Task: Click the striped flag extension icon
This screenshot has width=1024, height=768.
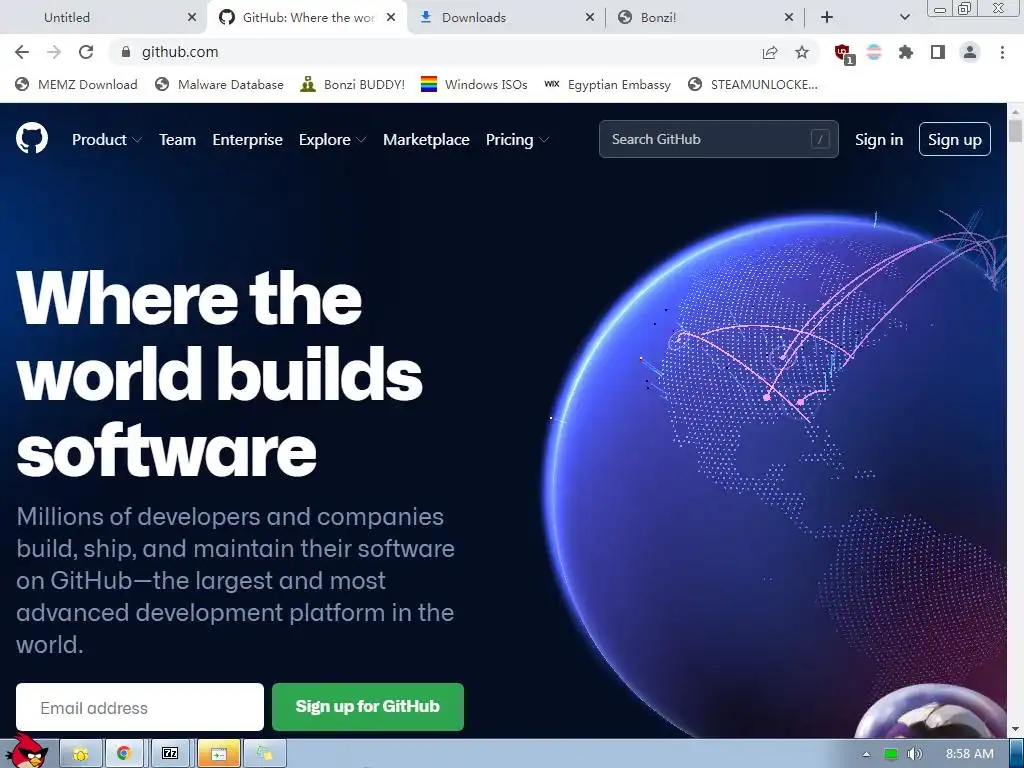Action: pos(874,52)
